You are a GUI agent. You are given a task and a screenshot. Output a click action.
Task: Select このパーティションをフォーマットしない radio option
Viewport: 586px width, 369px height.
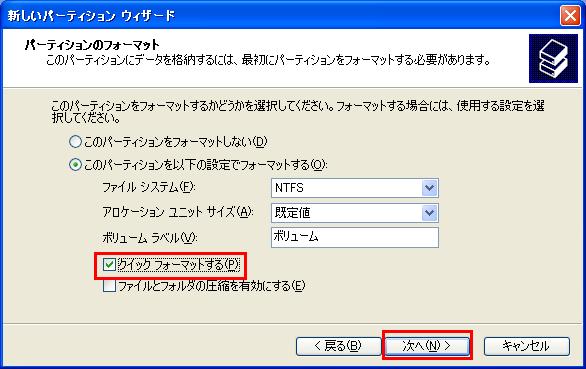point(75,142)
